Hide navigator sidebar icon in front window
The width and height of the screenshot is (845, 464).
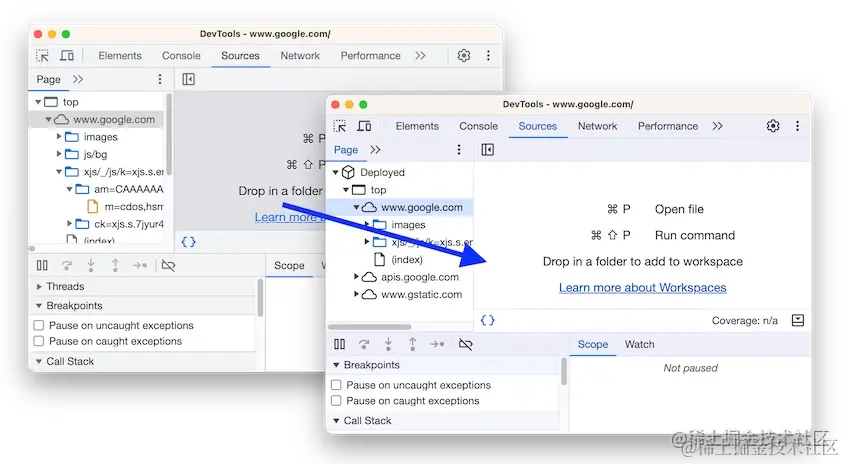[x=487, y=150]
